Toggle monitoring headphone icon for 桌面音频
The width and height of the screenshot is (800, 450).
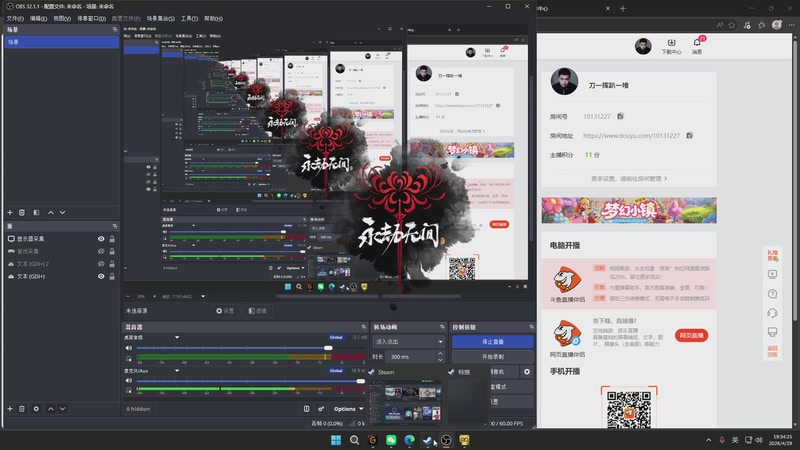(129, 358)
